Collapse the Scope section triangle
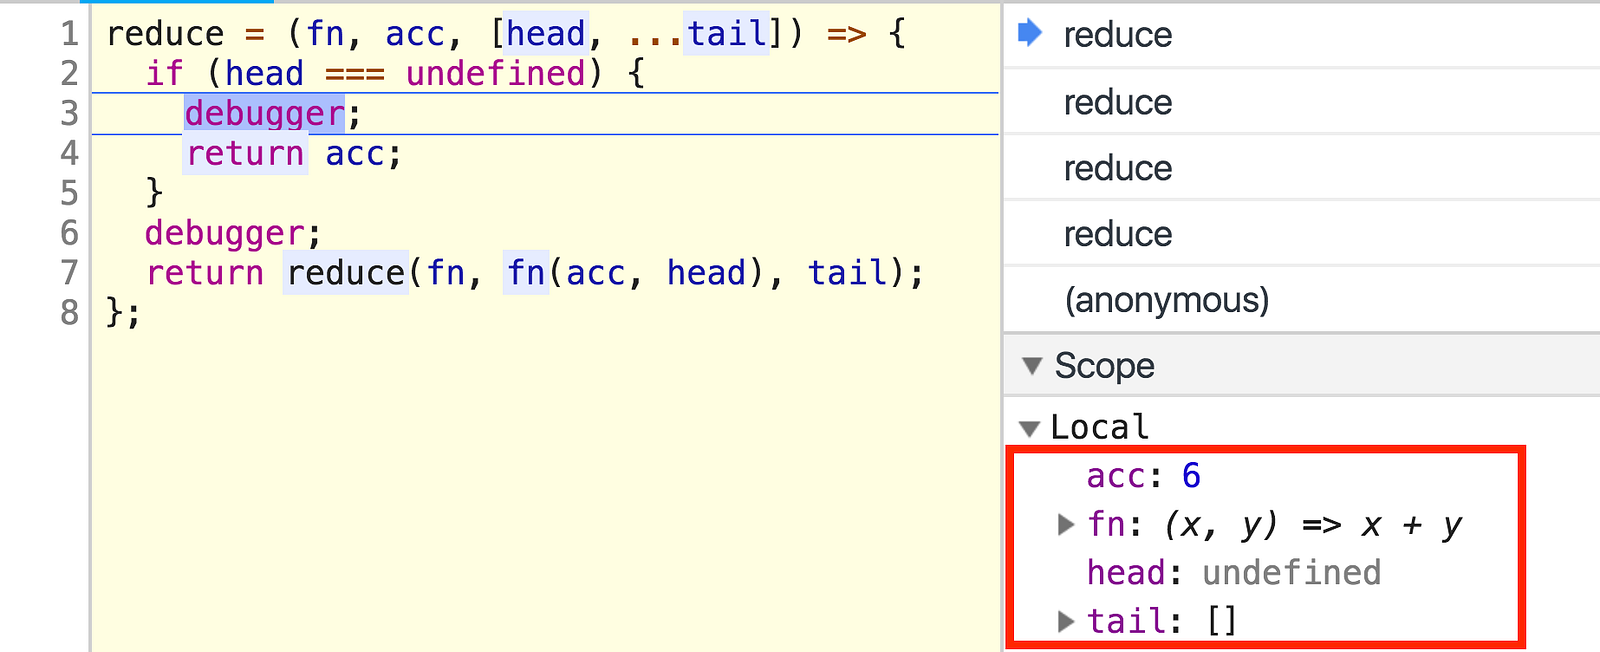This screenshot has width=1600, height=652. [1032, 366]
